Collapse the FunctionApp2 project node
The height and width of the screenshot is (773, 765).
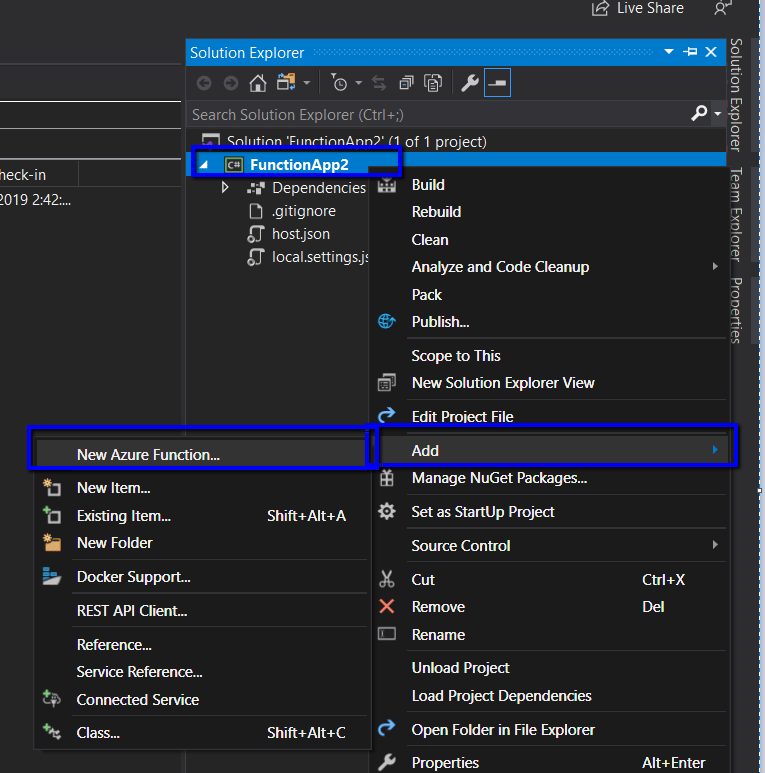click(205, 165)
